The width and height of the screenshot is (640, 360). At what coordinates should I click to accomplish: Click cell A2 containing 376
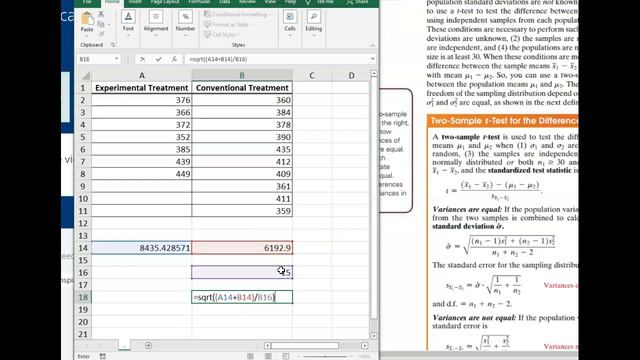coord(142,100)
